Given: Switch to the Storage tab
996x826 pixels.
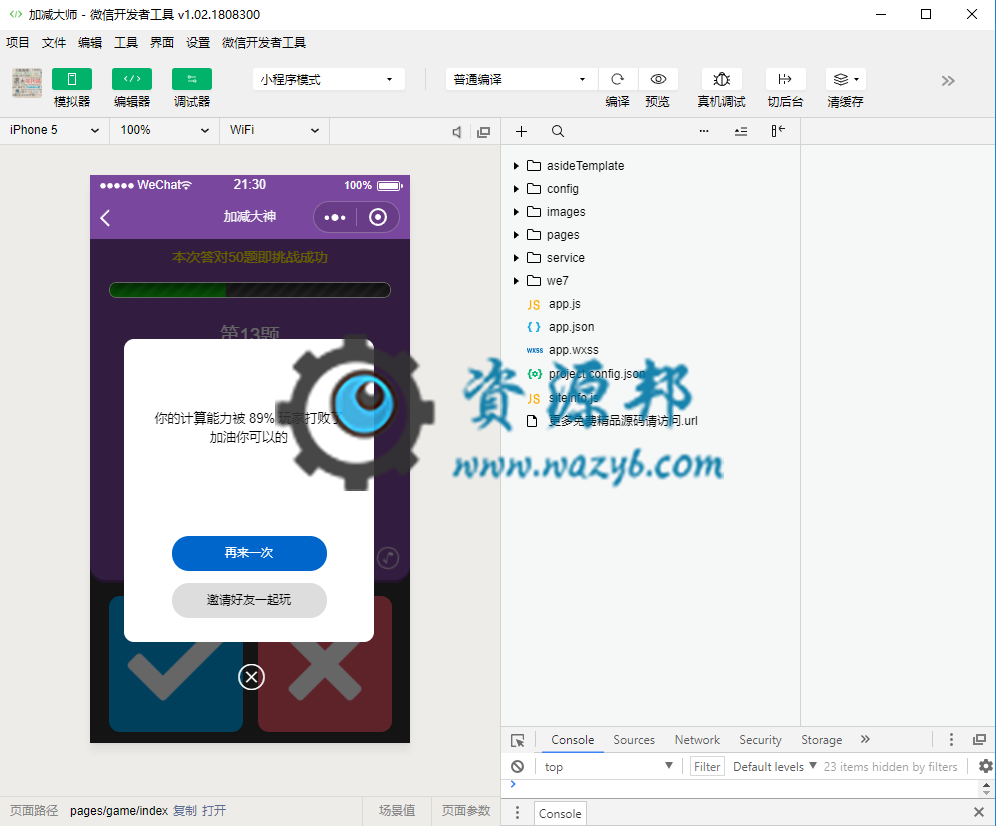Looking at the screenshot, I should coord(821,740).
